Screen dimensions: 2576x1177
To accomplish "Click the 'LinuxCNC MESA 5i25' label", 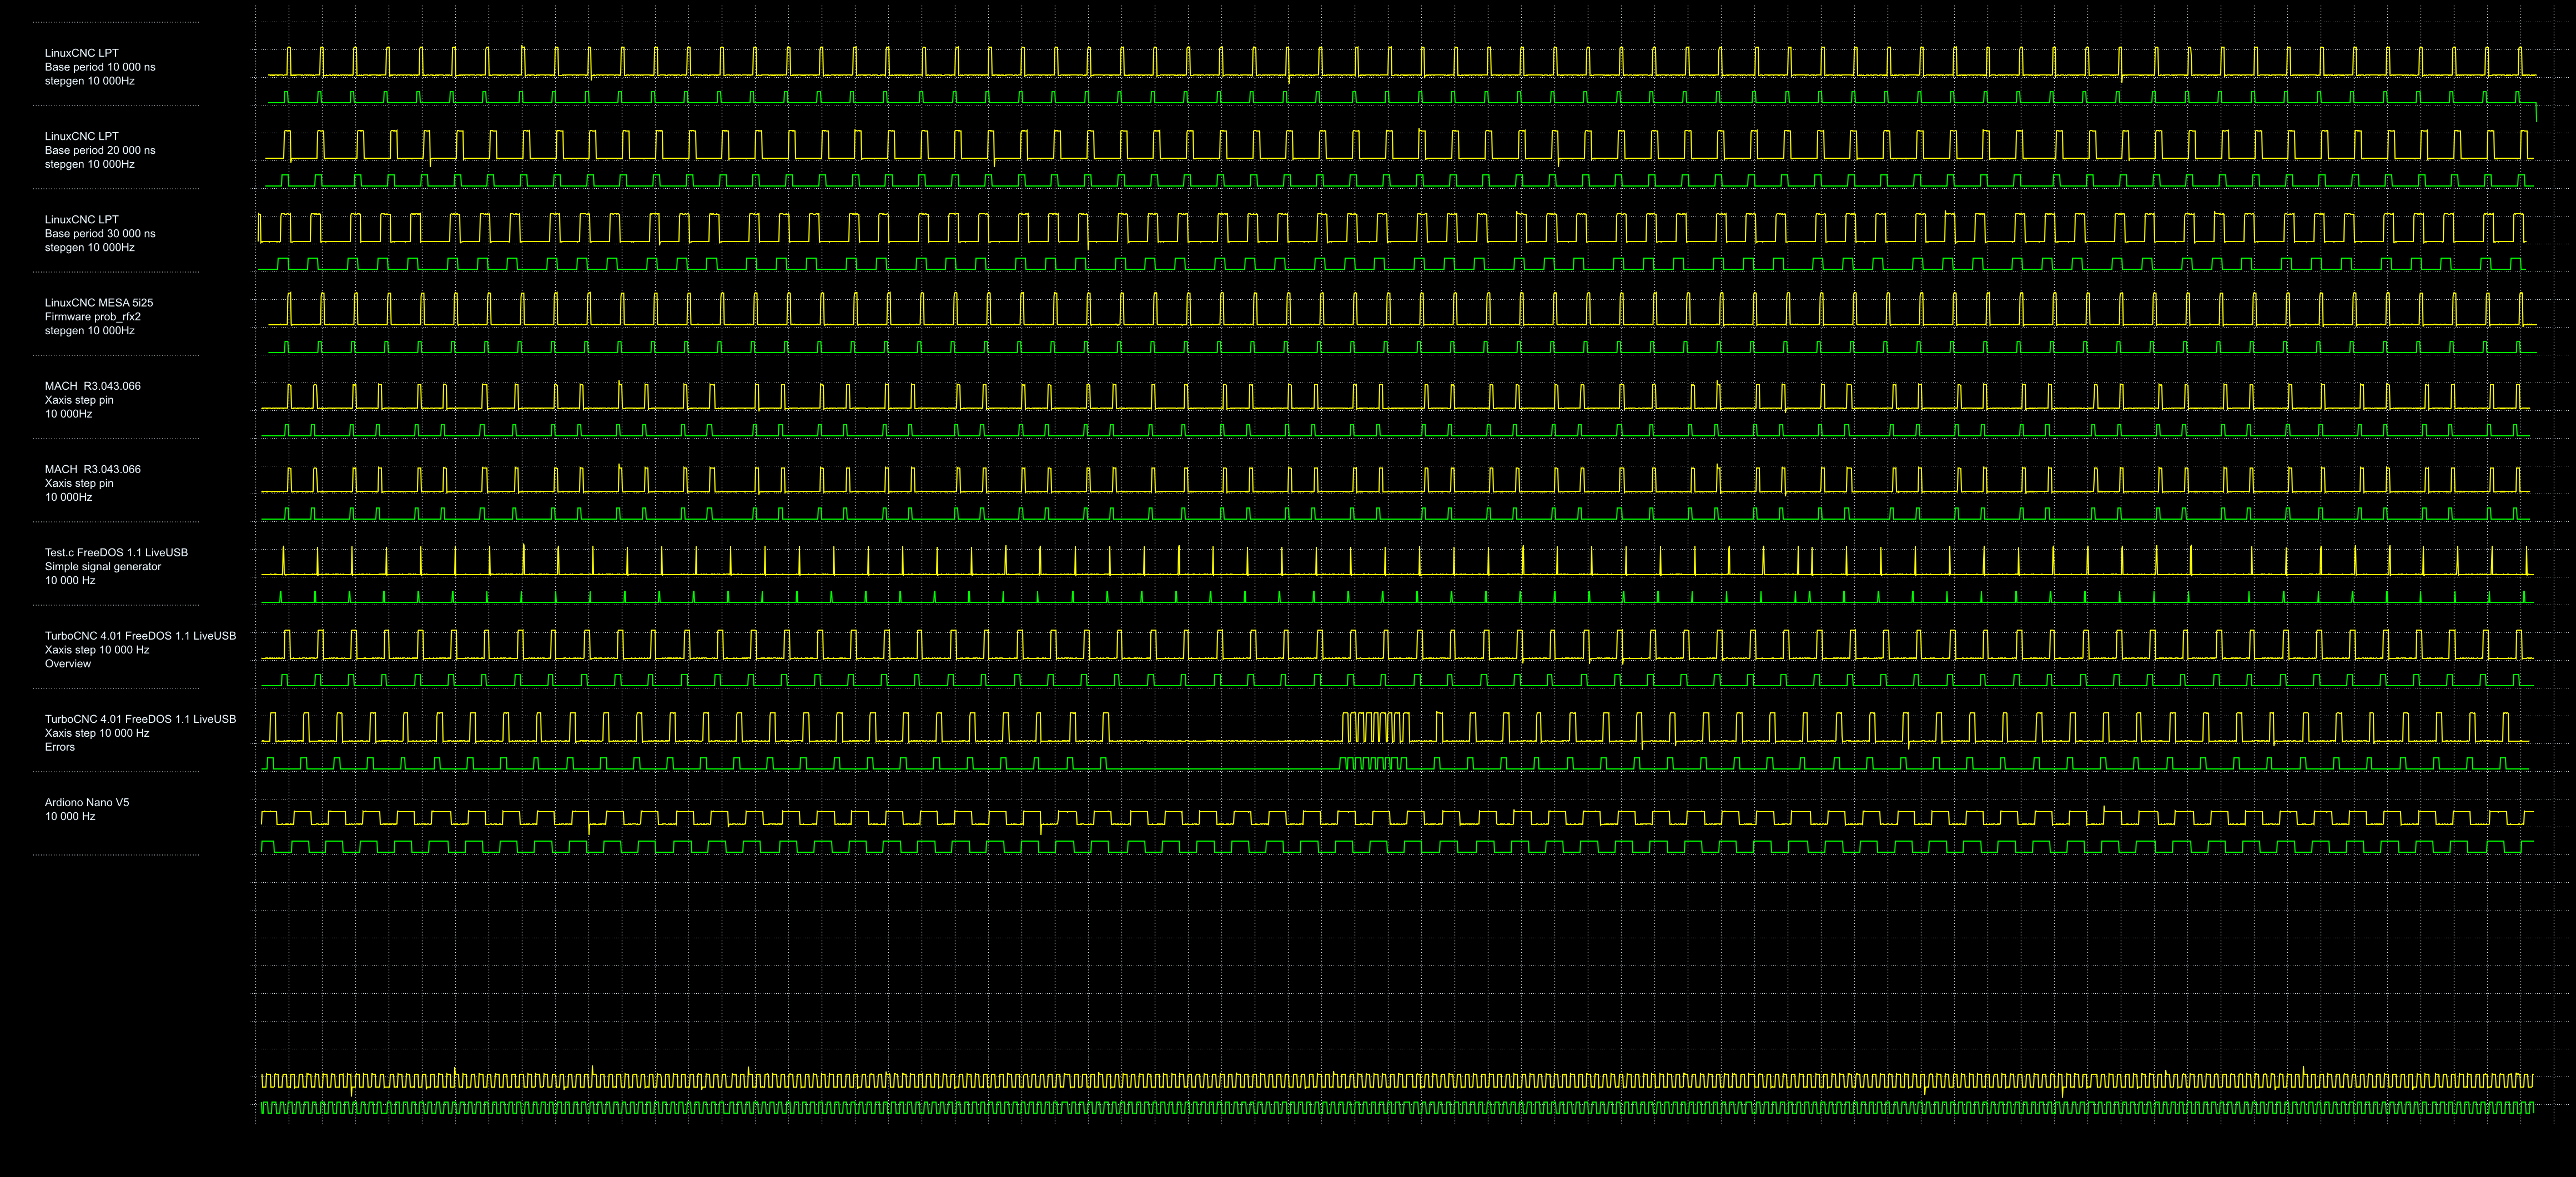I will pos(99,302).
